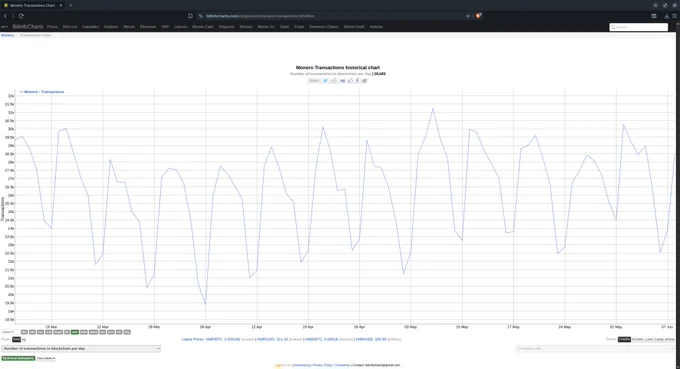Open browser main menu hamburger icon

674,16
